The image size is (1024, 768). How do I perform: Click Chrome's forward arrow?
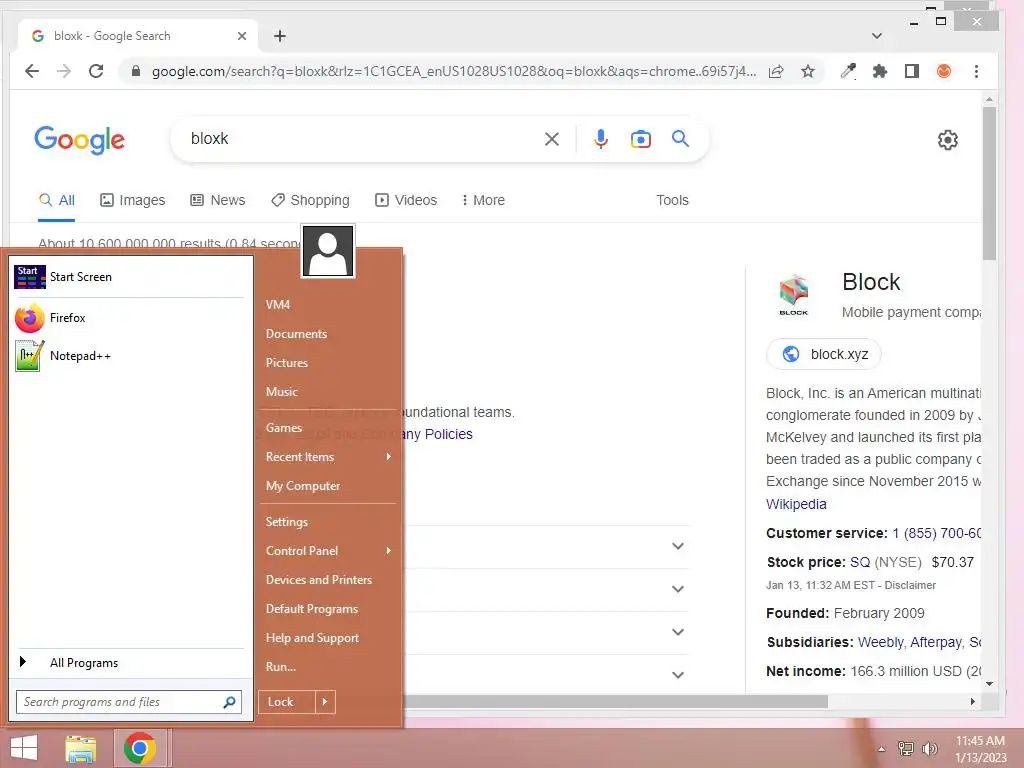pyautogui.click(x=64, y=71)
